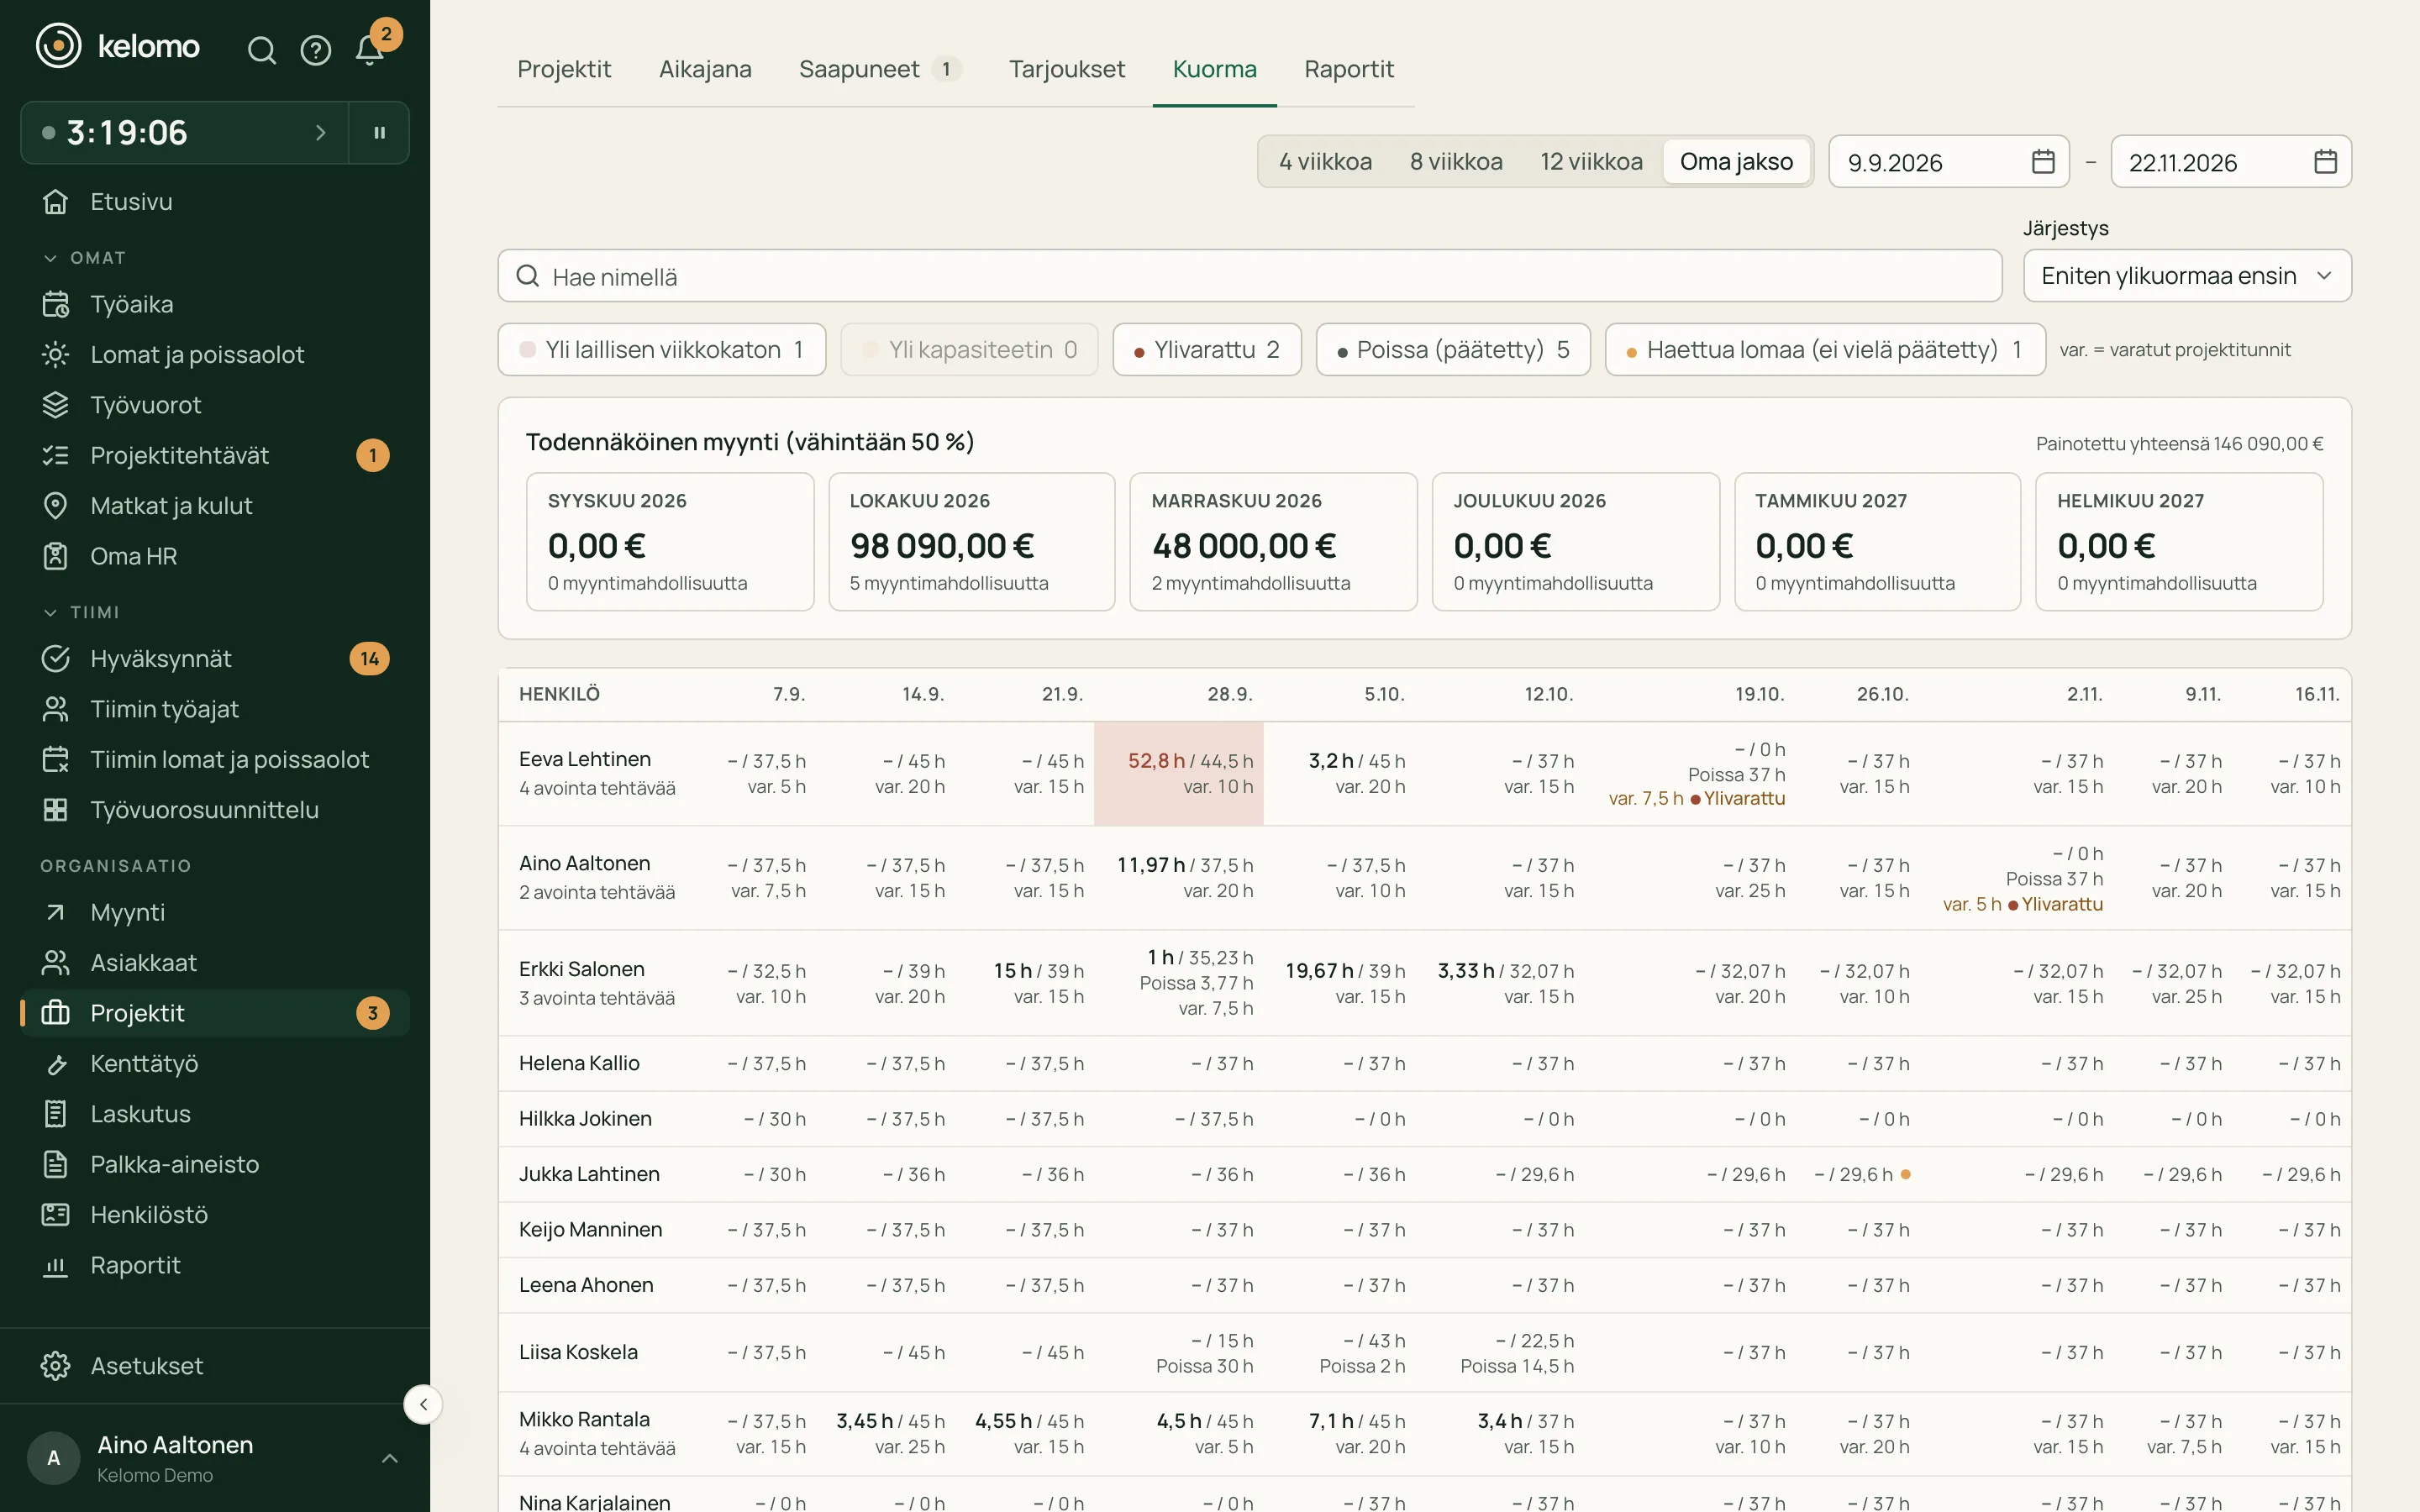Pause the running timer
Screen dimensions: 2420x1512
pyautogui.click(x=379, y=132)
